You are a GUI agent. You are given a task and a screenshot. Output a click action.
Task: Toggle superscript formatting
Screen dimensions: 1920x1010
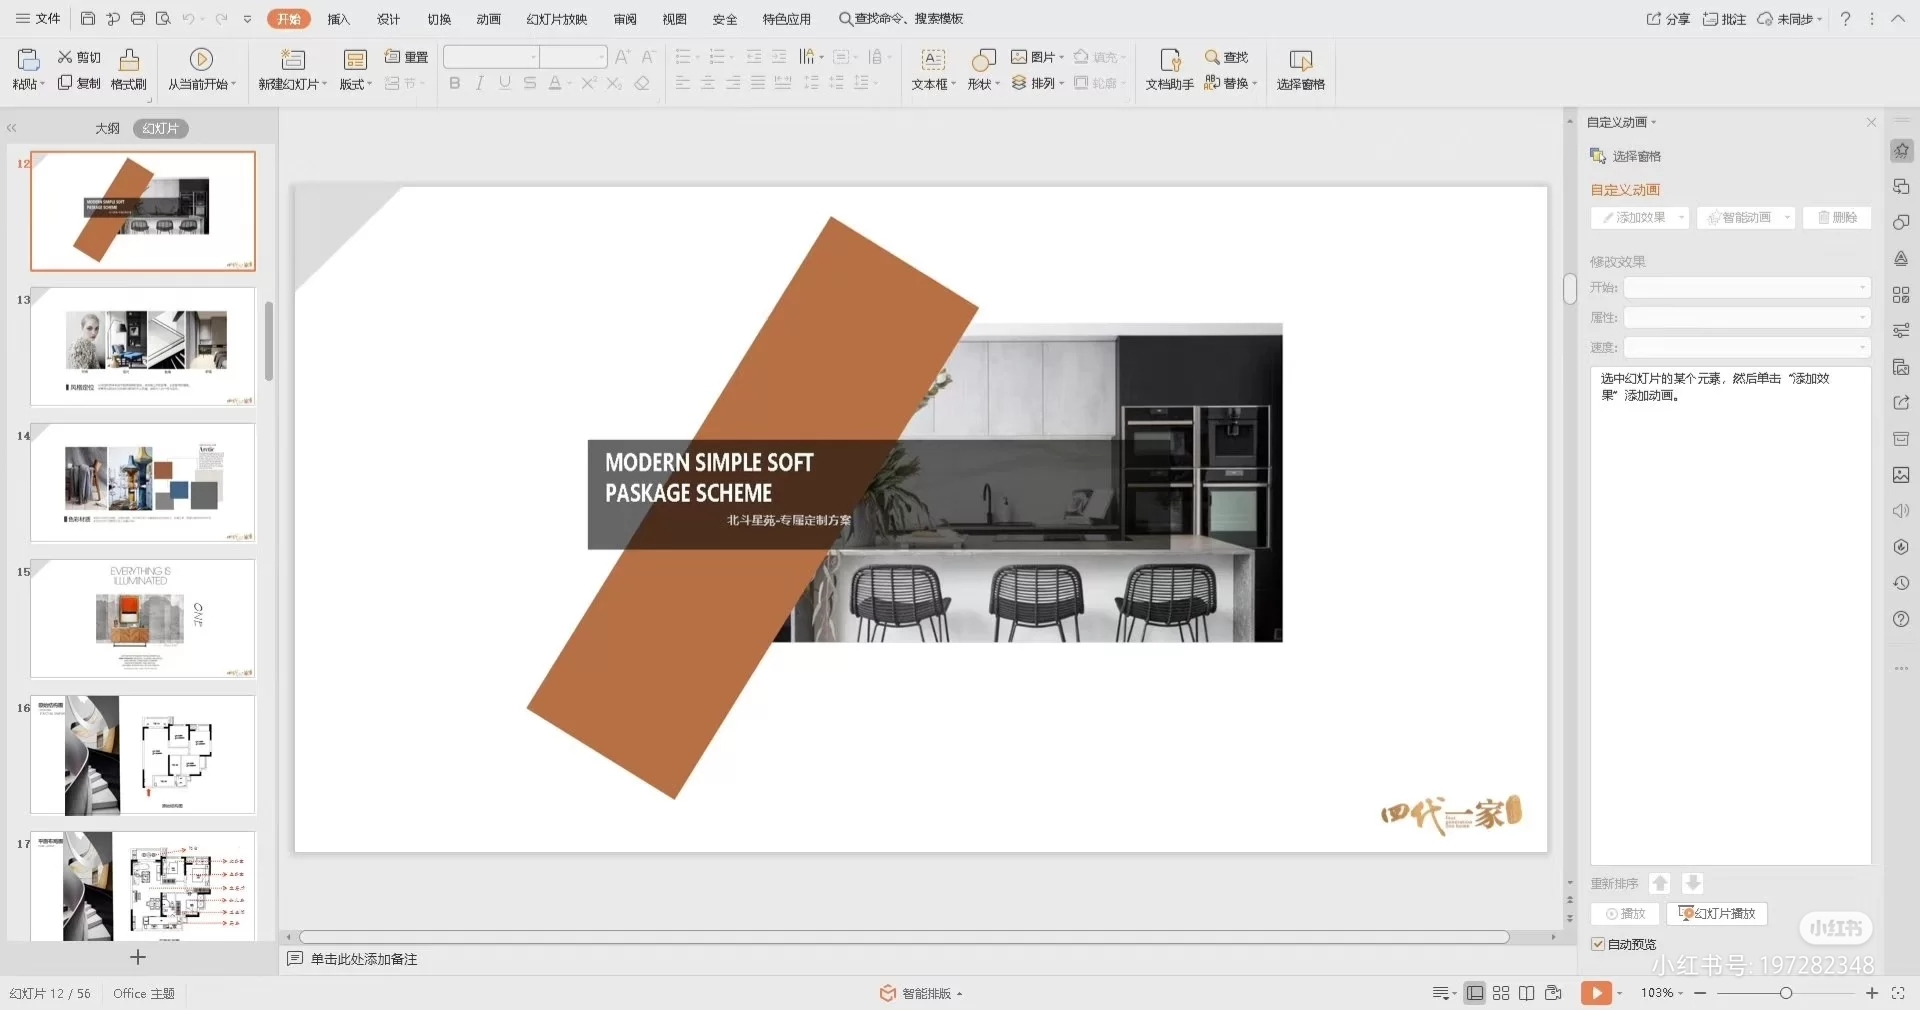click(589, 83)
